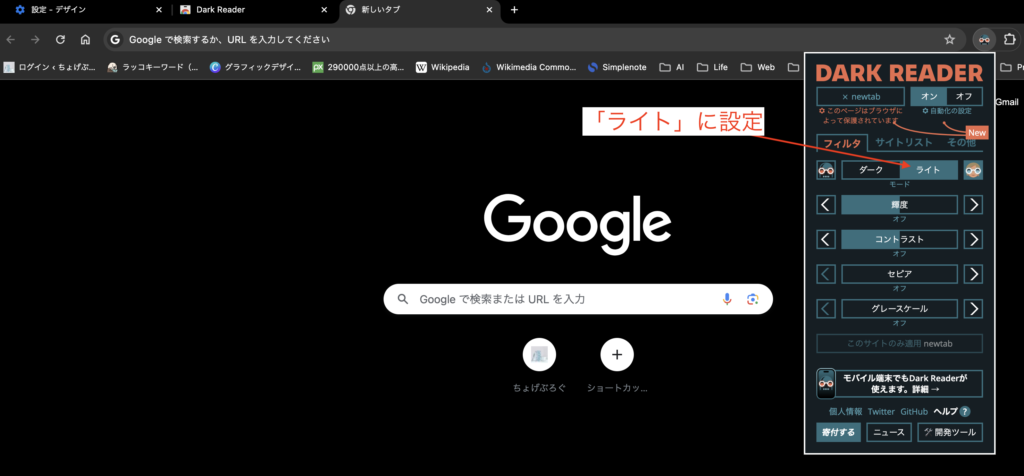Decrease 輝度 with left arrow
Viewport: 1024px width, 476px height.
826,204
